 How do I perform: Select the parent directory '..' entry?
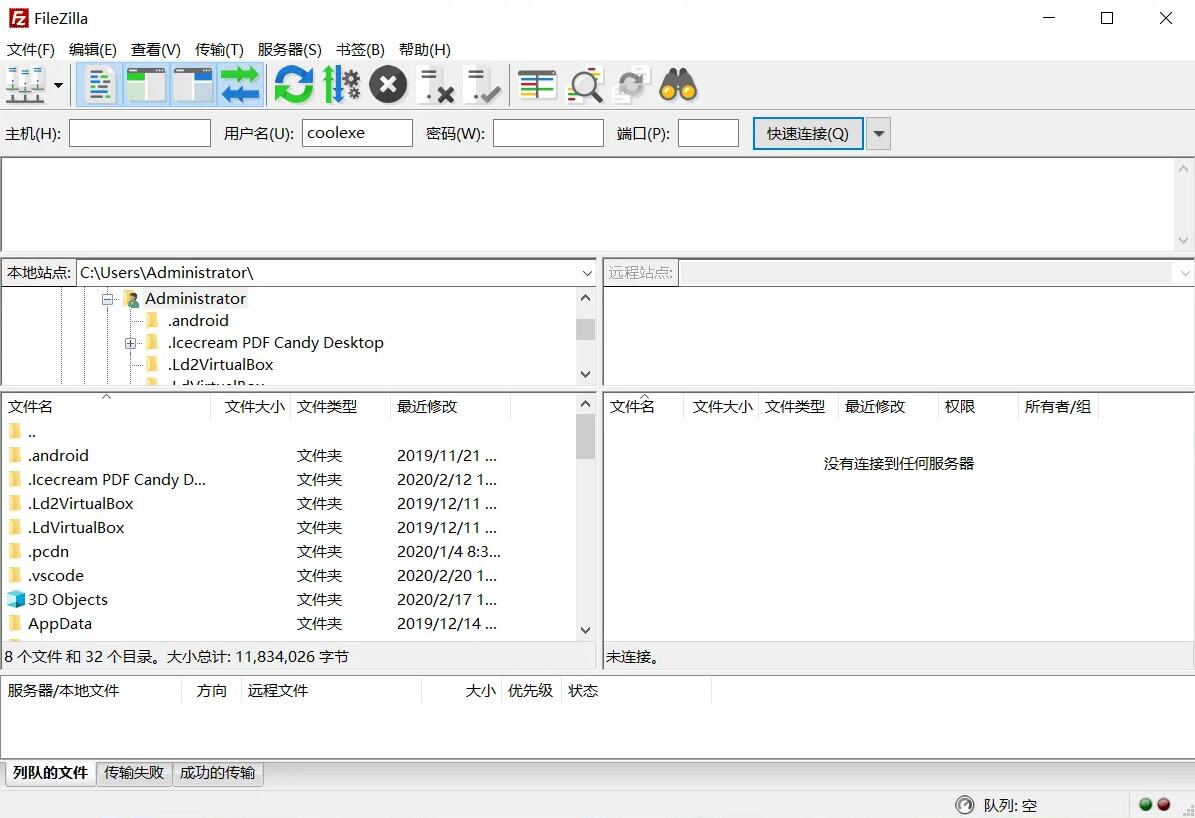[x=290, y=432]
